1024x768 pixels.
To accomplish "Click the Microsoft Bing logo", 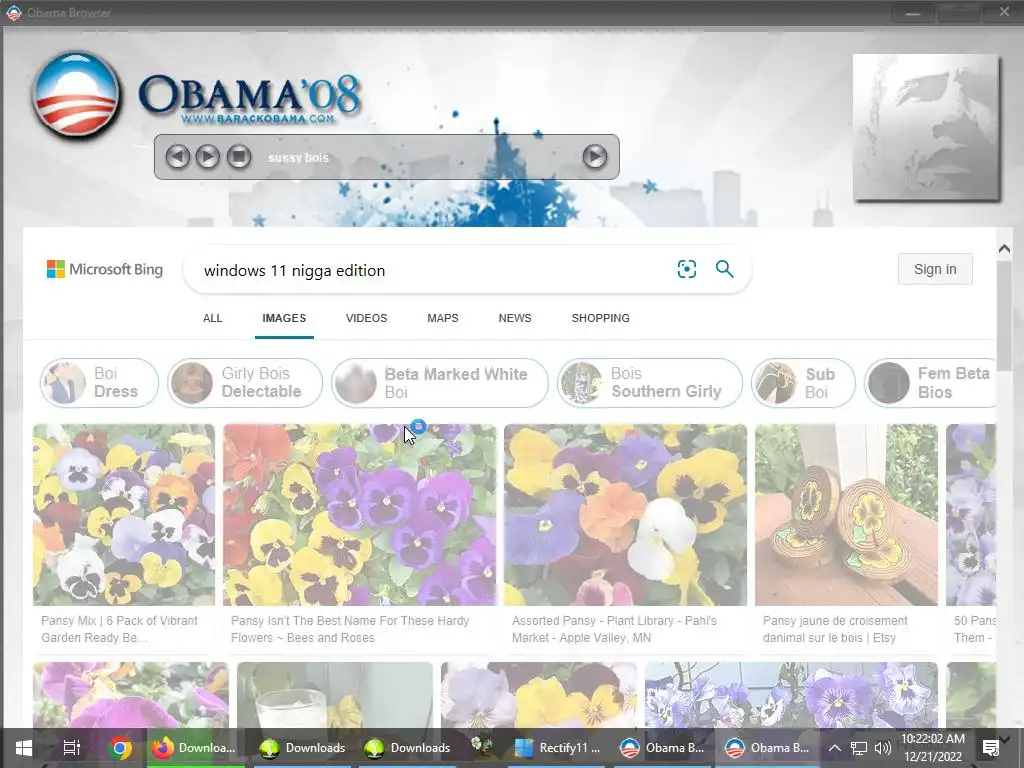I will coord(105,269).
